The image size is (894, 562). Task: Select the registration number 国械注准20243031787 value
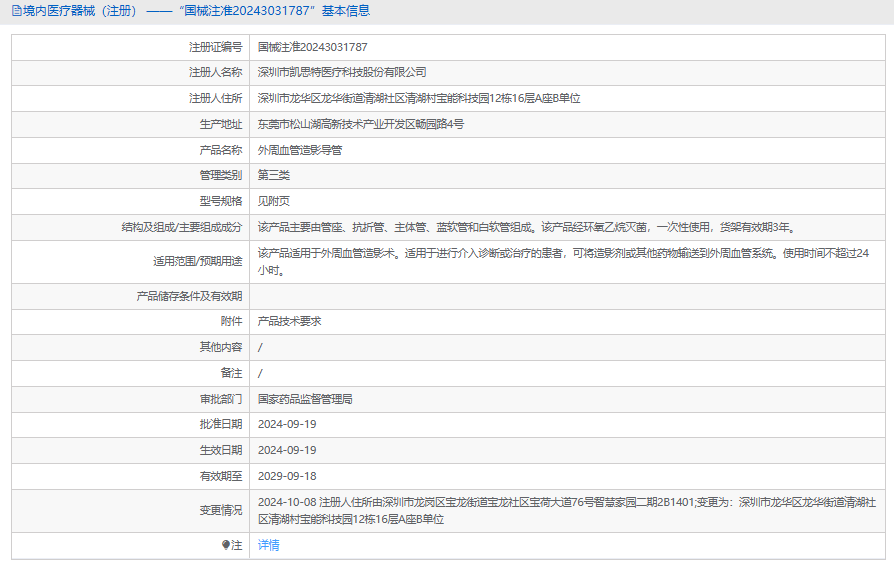coord(312,47)
